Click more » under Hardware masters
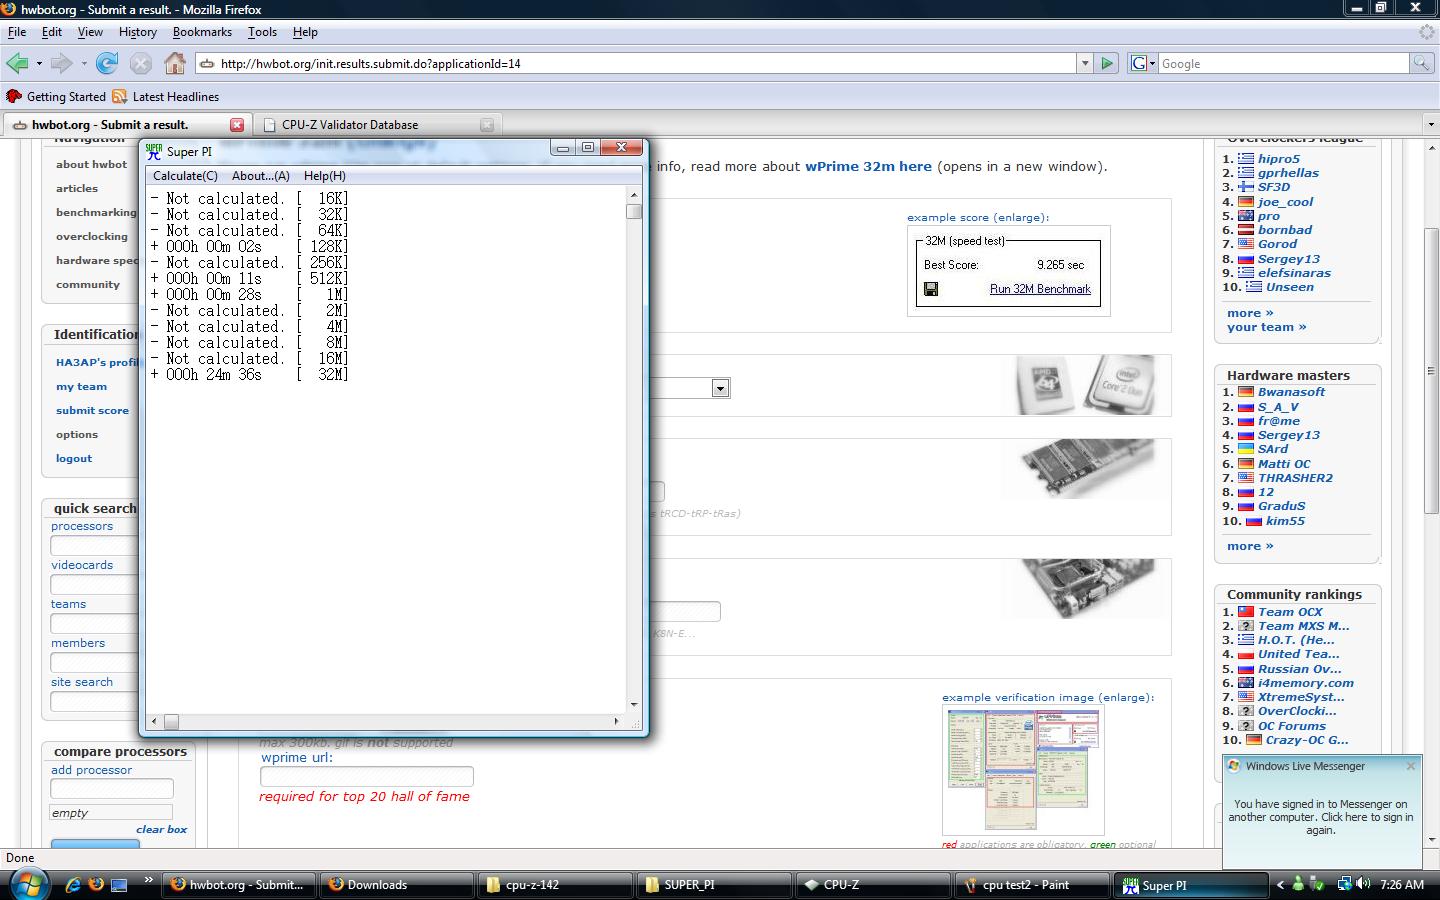The image size is (1440, 900). (x=1250, y=546)
